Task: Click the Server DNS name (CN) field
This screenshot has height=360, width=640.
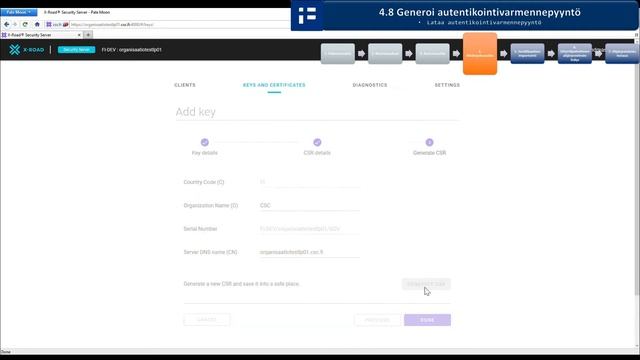Action: coord(310,252)
